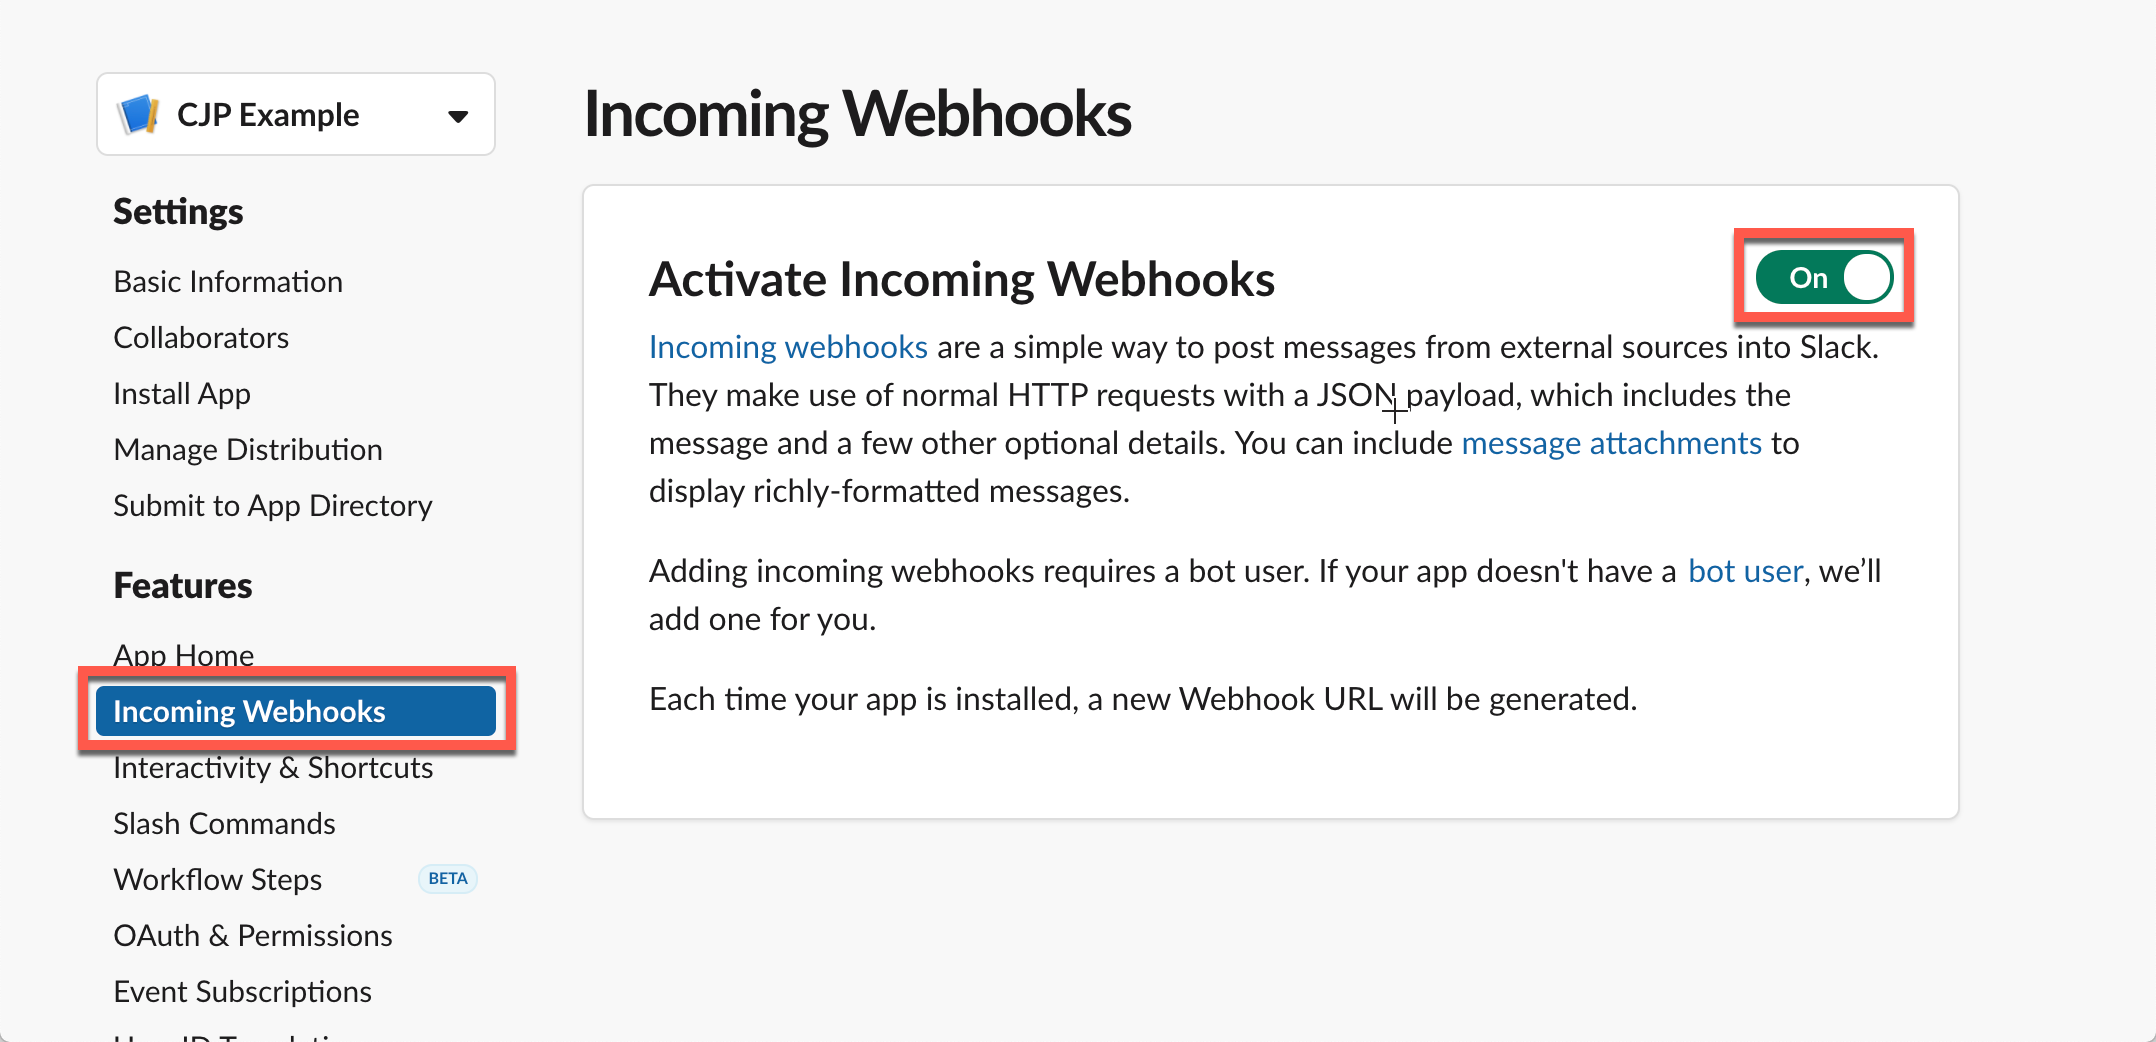Go to Manage Distribution
The image size is (2156, 1042).
[248, 449]
